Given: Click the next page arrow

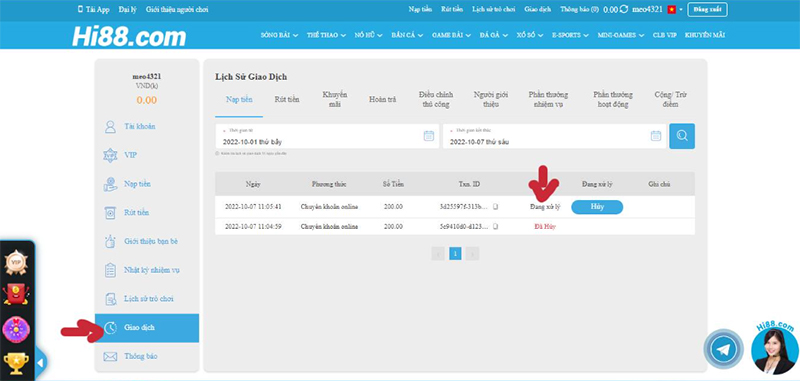Looking at the screenshot, I should (472, 253).
